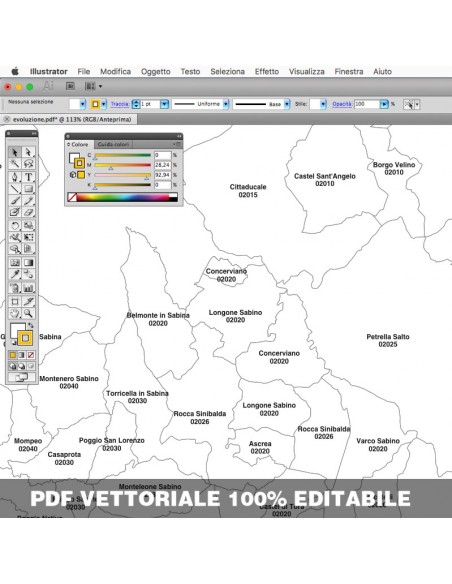Screen dimensions: 452x584
Task: Open the Base brush definition dropdown
Action: [x=287, y=104]
